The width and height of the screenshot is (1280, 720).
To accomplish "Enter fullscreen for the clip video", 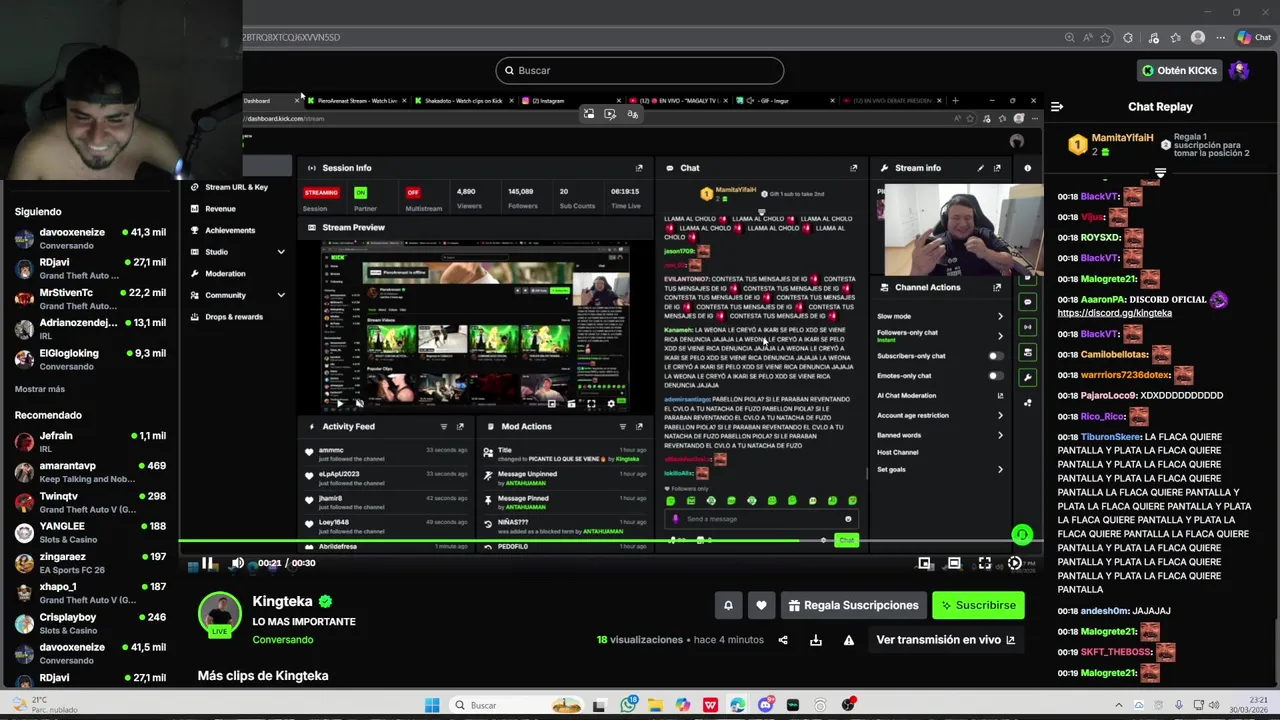I will [985, 563].
